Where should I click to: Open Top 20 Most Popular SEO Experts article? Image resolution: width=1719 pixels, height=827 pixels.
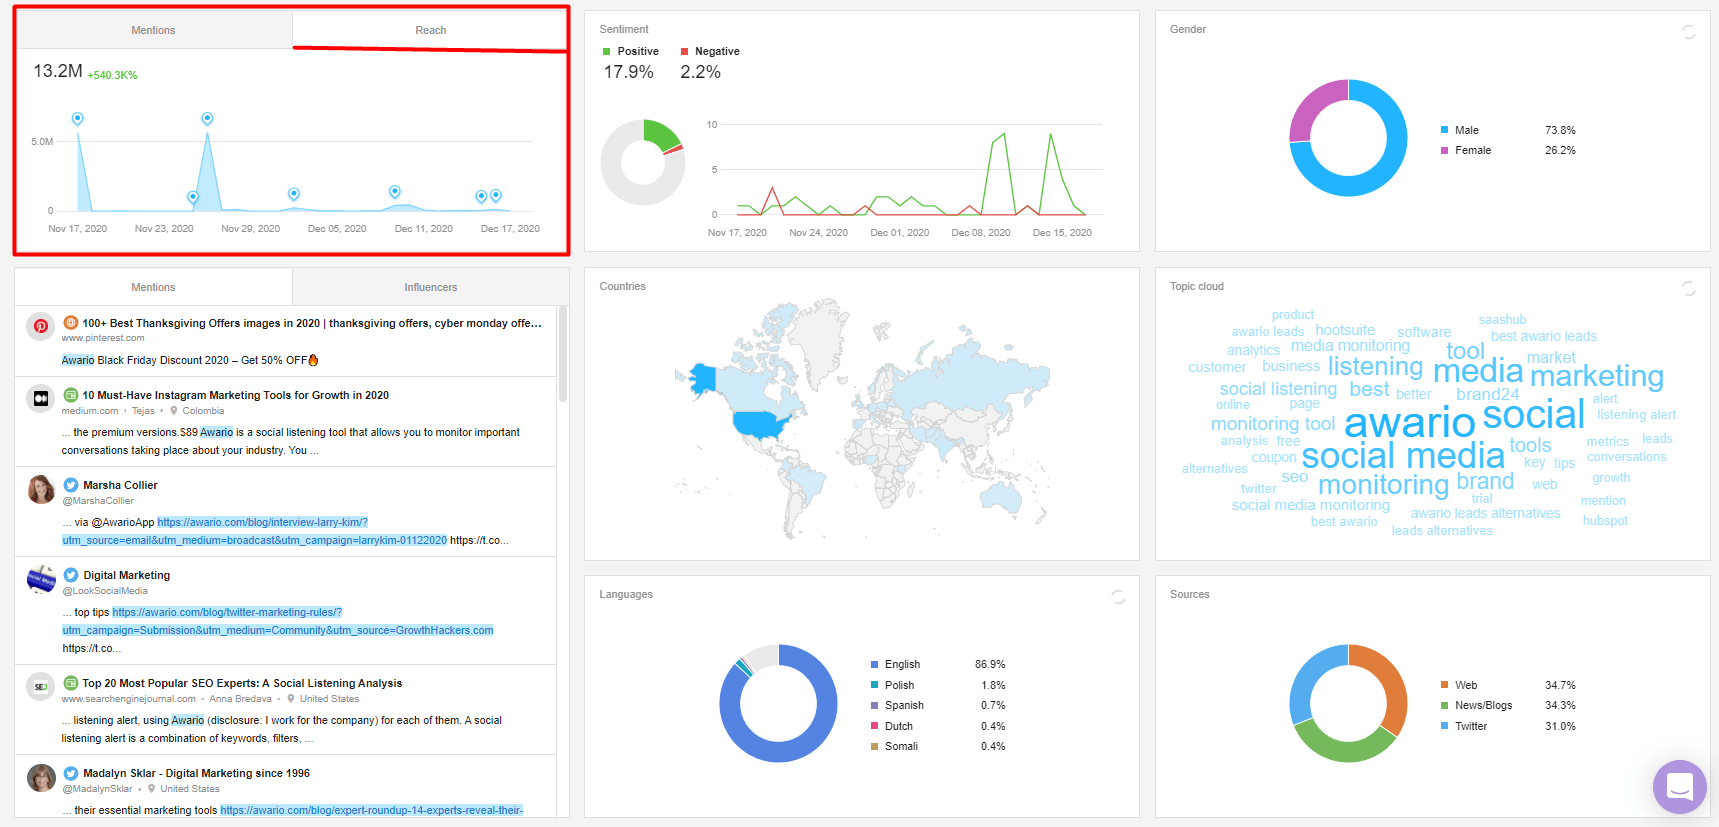(242, 683)
